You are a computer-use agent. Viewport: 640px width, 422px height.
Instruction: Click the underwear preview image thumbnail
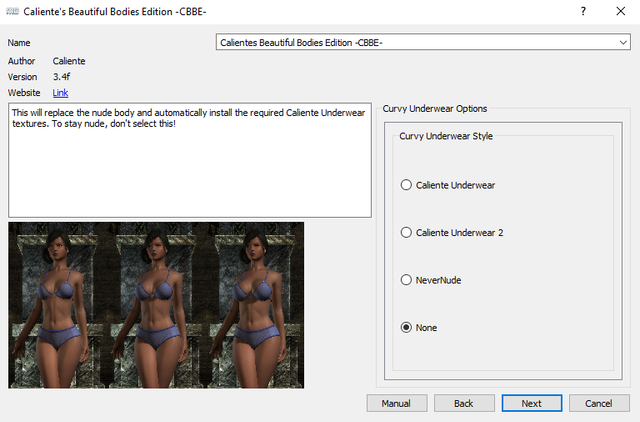pyautogui.click(x=156, y=305)
